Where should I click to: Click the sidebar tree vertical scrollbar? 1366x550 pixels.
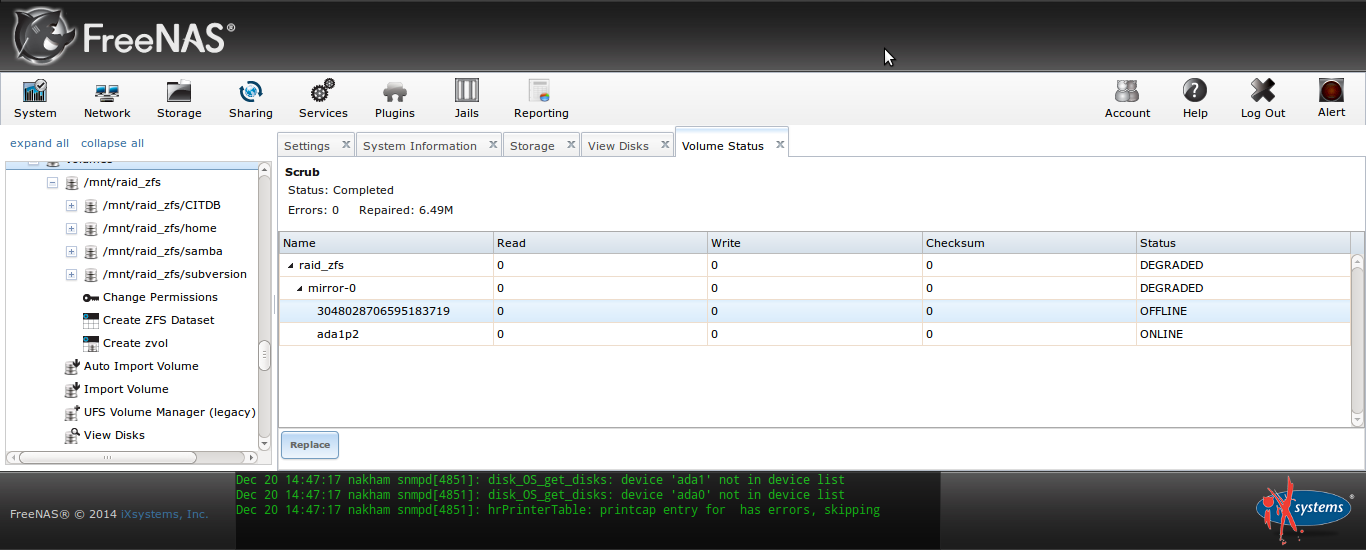(x=264, y=308)
